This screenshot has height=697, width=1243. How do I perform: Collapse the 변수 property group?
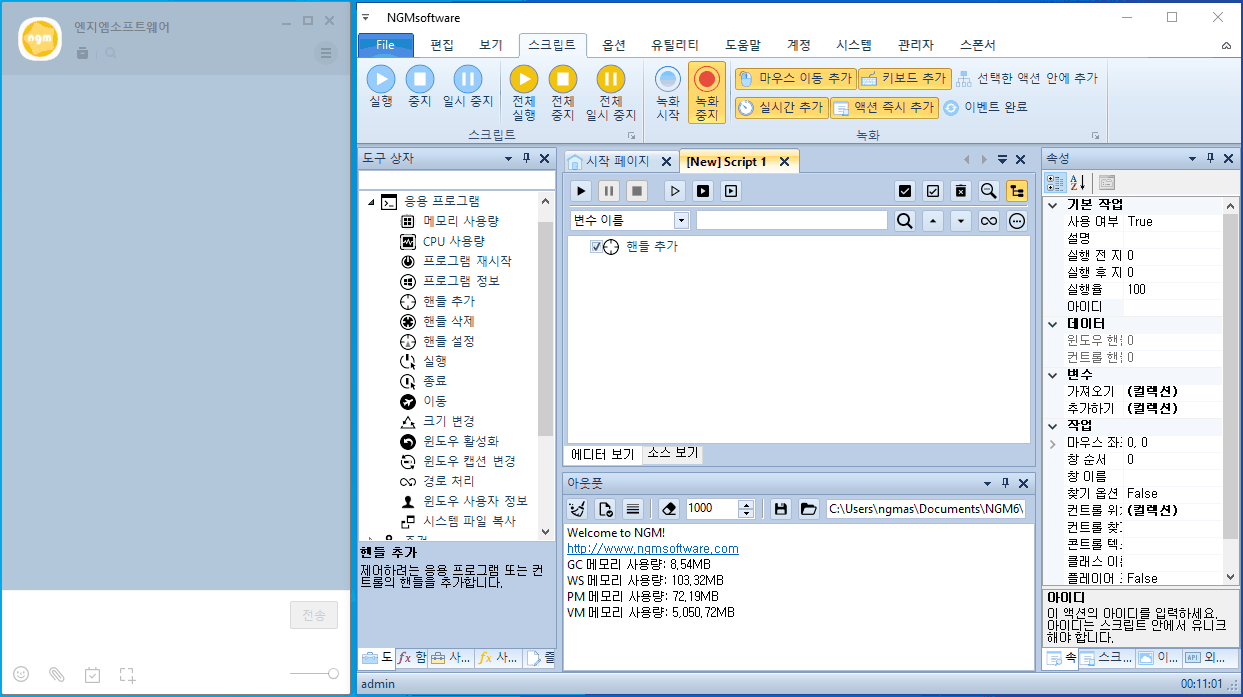(x=1053, y=374)
